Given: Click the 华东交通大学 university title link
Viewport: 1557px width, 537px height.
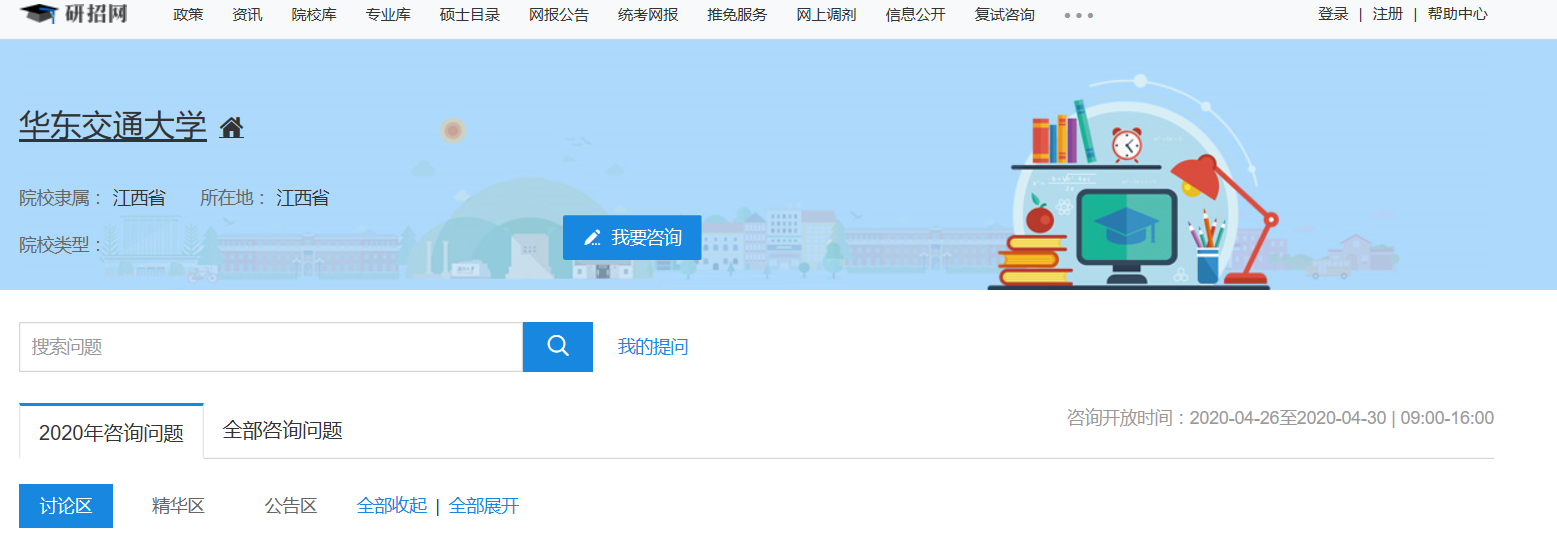Looking at the screenshot, I should coord(112,126).
